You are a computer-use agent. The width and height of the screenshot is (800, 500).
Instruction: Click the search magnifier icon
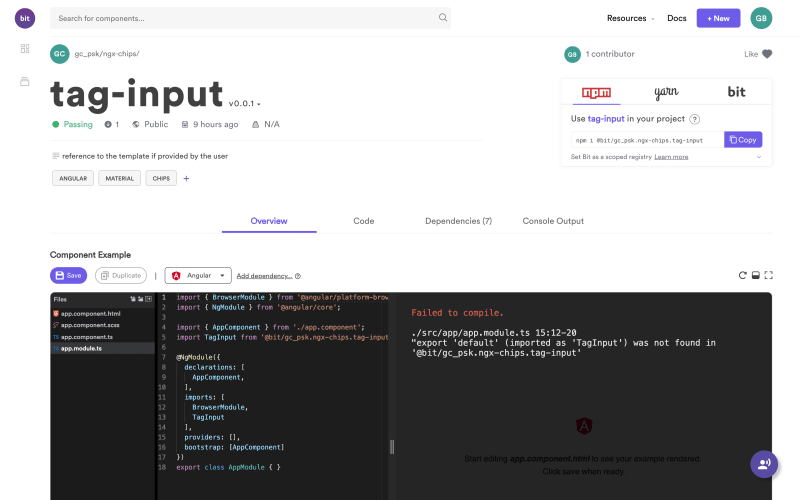[442, 18]
